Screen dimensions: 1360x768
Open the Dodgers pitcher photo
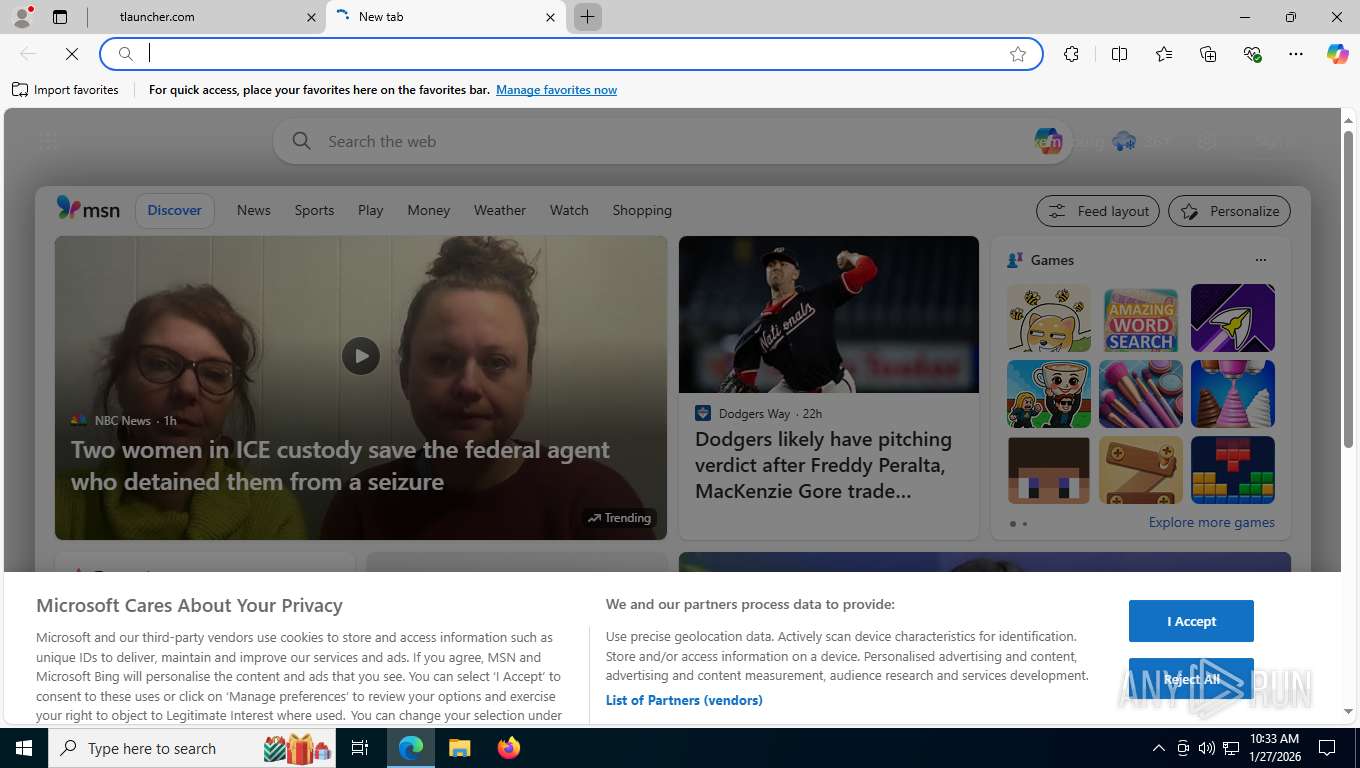829,314
